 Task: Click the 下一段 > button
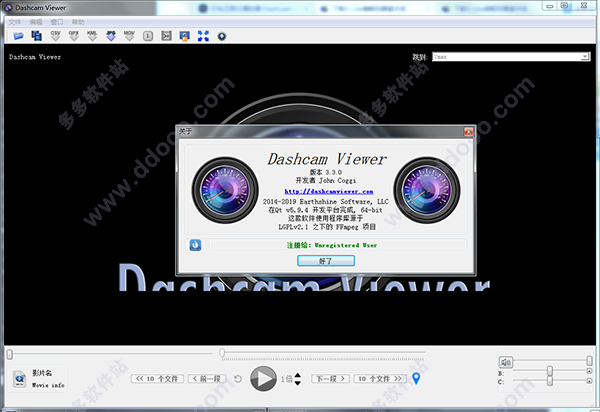click(x=330, y=378)
